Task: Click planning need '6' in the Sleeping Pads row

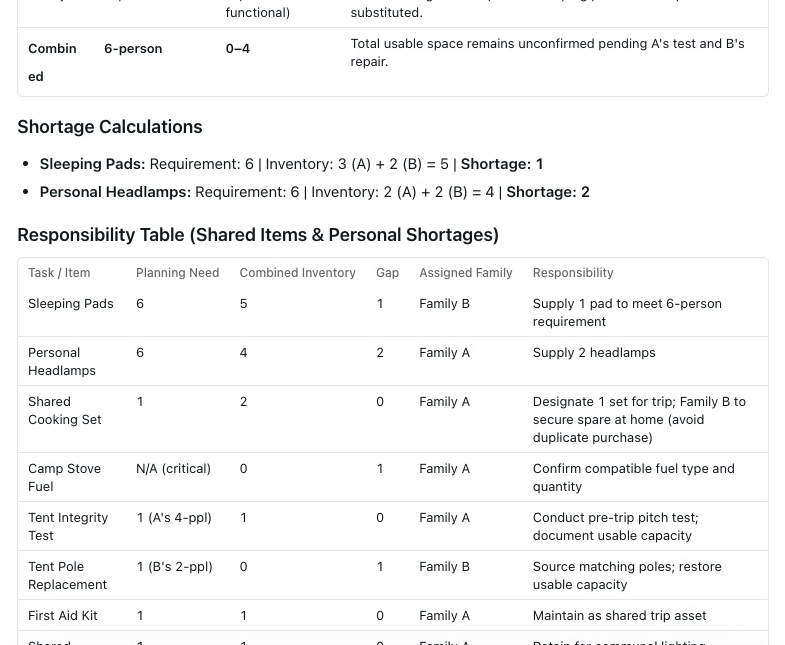Action: (140, 304)
